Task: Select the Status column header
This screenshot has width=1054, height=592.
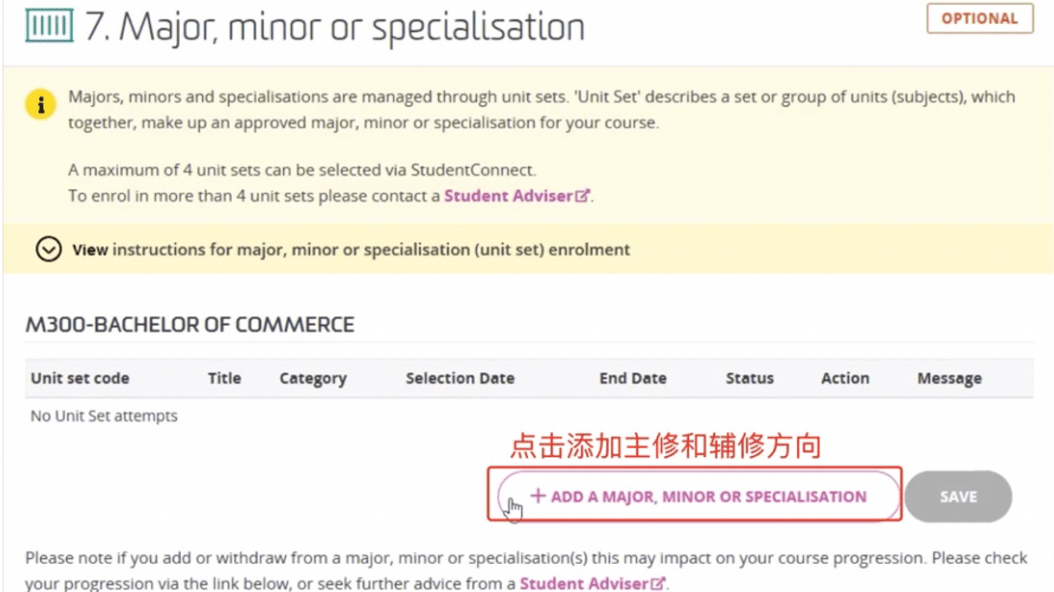Action: tap(750, 378)
